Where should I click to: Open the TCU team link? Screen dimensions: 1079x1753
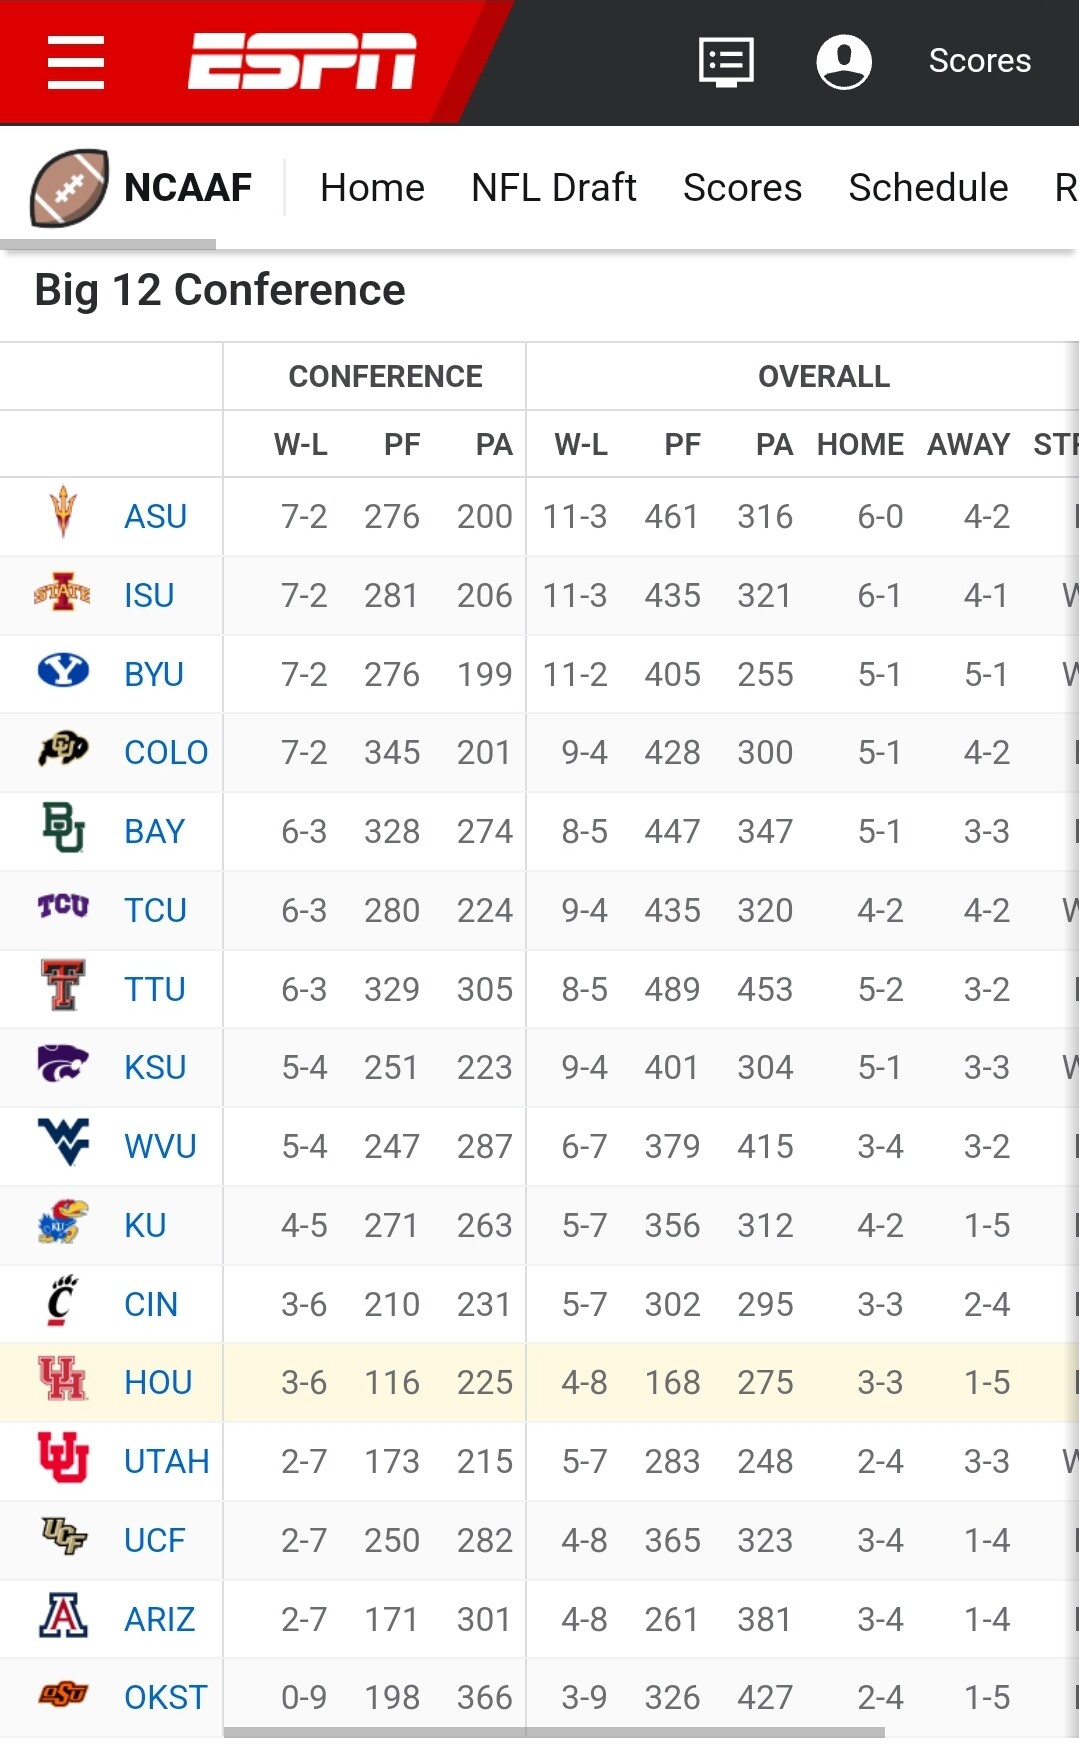[155, 910]
